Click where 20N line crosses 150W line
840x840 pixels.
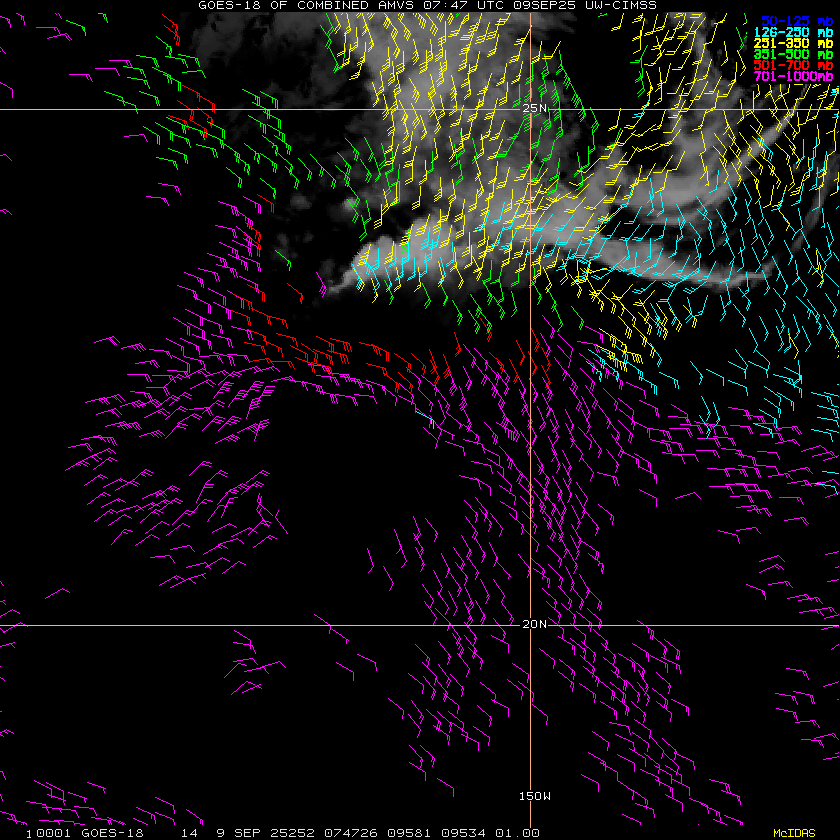click(x=529, y=626)
